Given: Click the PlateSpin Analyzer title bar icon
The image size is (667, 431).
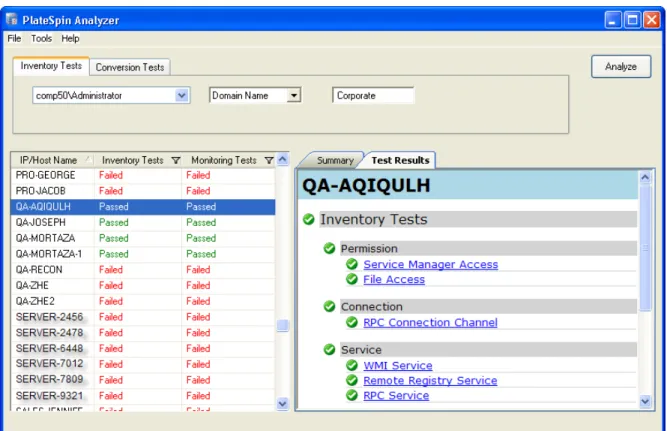Looking at the screenshot, I should coord(11,19).
